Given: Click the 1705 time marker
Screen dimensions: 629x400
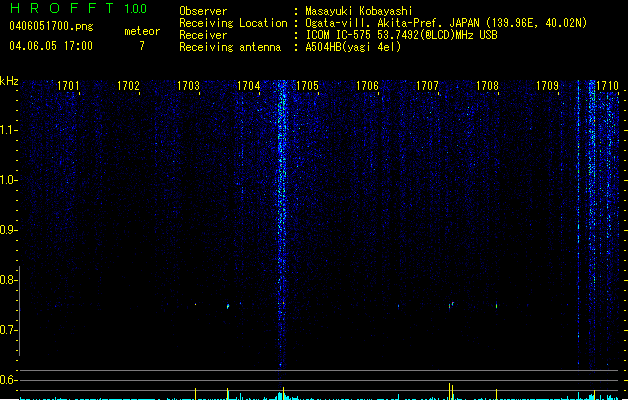Looking at the screenshot, I should coord(307,86).
